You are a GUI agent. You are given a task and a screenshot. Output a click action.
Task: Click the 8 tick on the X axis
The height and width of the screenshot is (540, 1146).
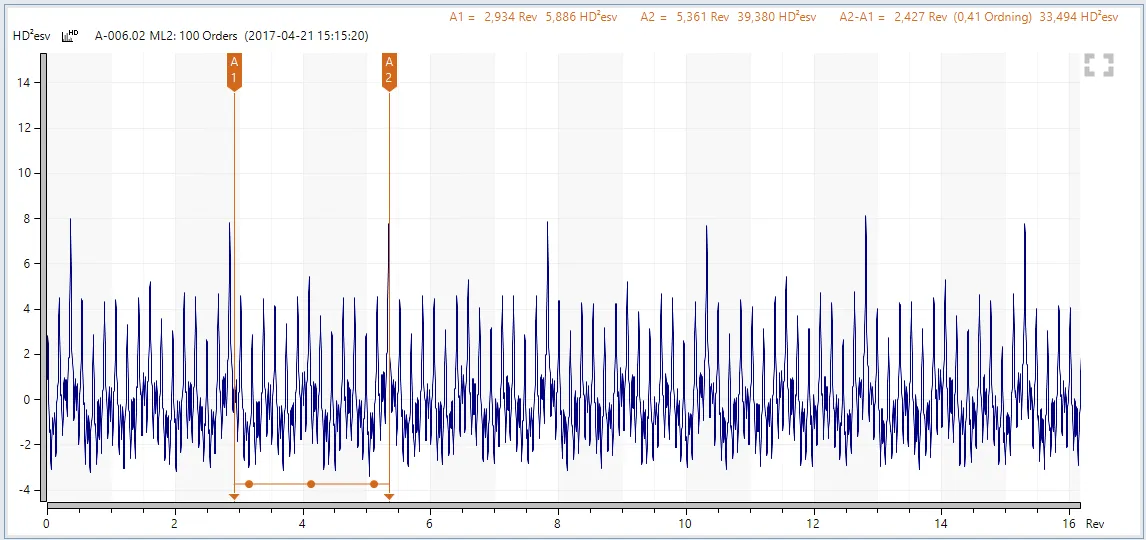(x=557, y=523)
